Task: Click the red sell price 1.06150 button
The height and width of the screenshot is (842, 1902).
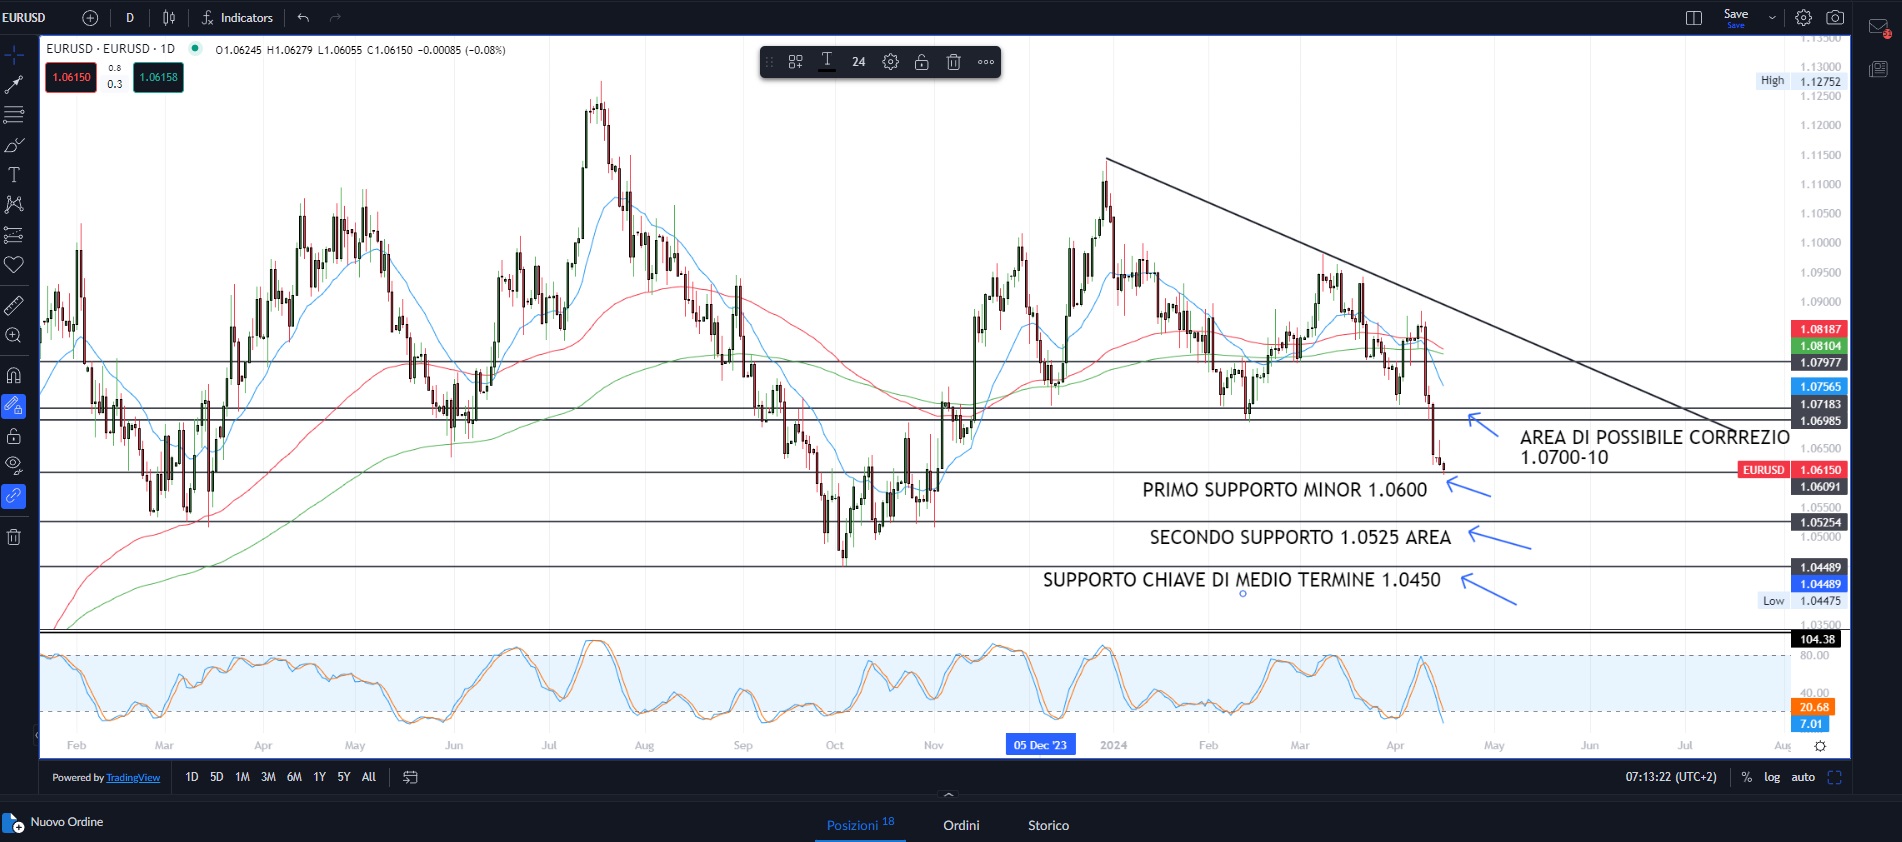Action: pos(71,77)
